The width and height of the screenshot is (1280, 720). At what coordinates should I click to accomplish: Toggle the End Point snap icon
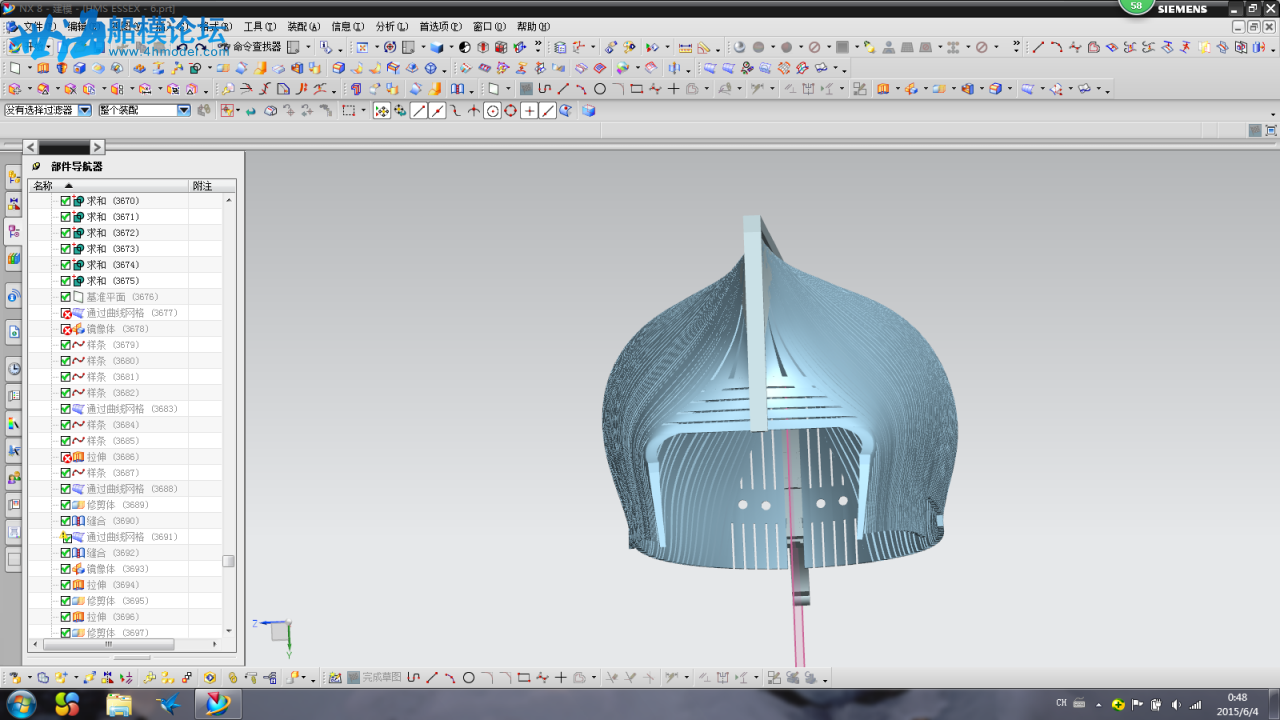pyautogui.click(x=419, y=111)
